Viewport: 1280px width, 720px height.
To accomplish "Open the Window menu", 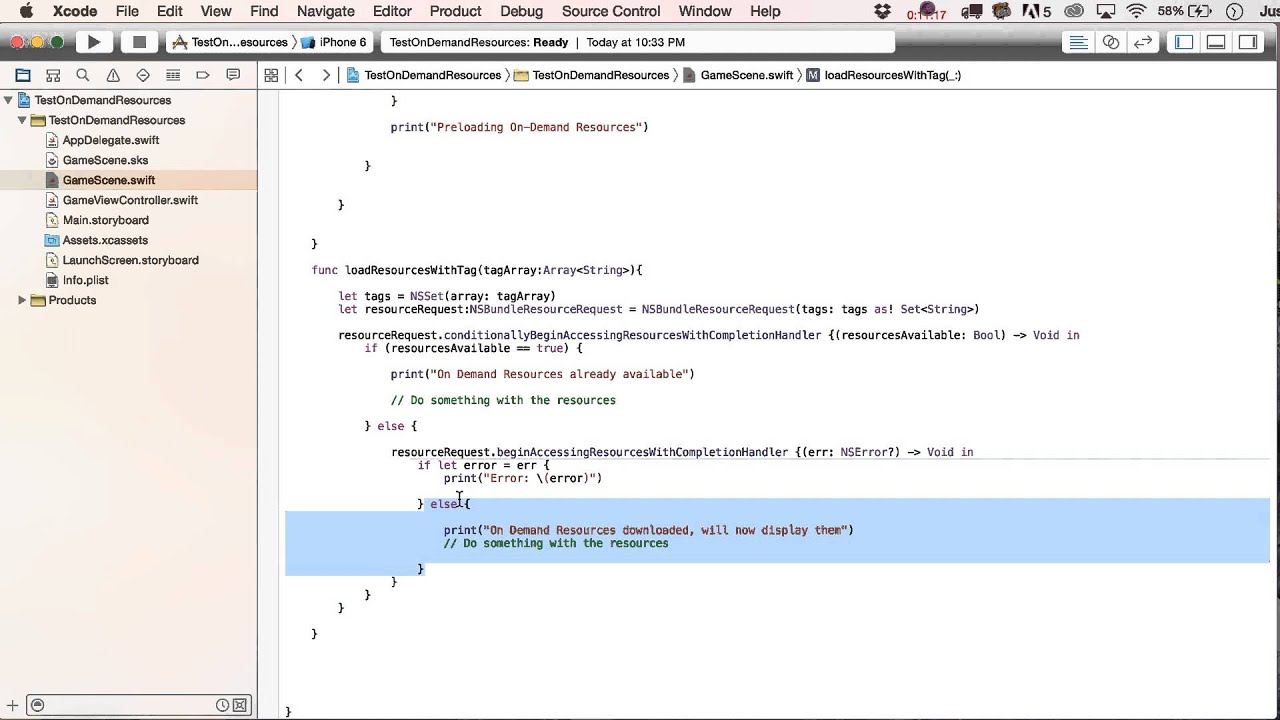I will coord(705,11).
